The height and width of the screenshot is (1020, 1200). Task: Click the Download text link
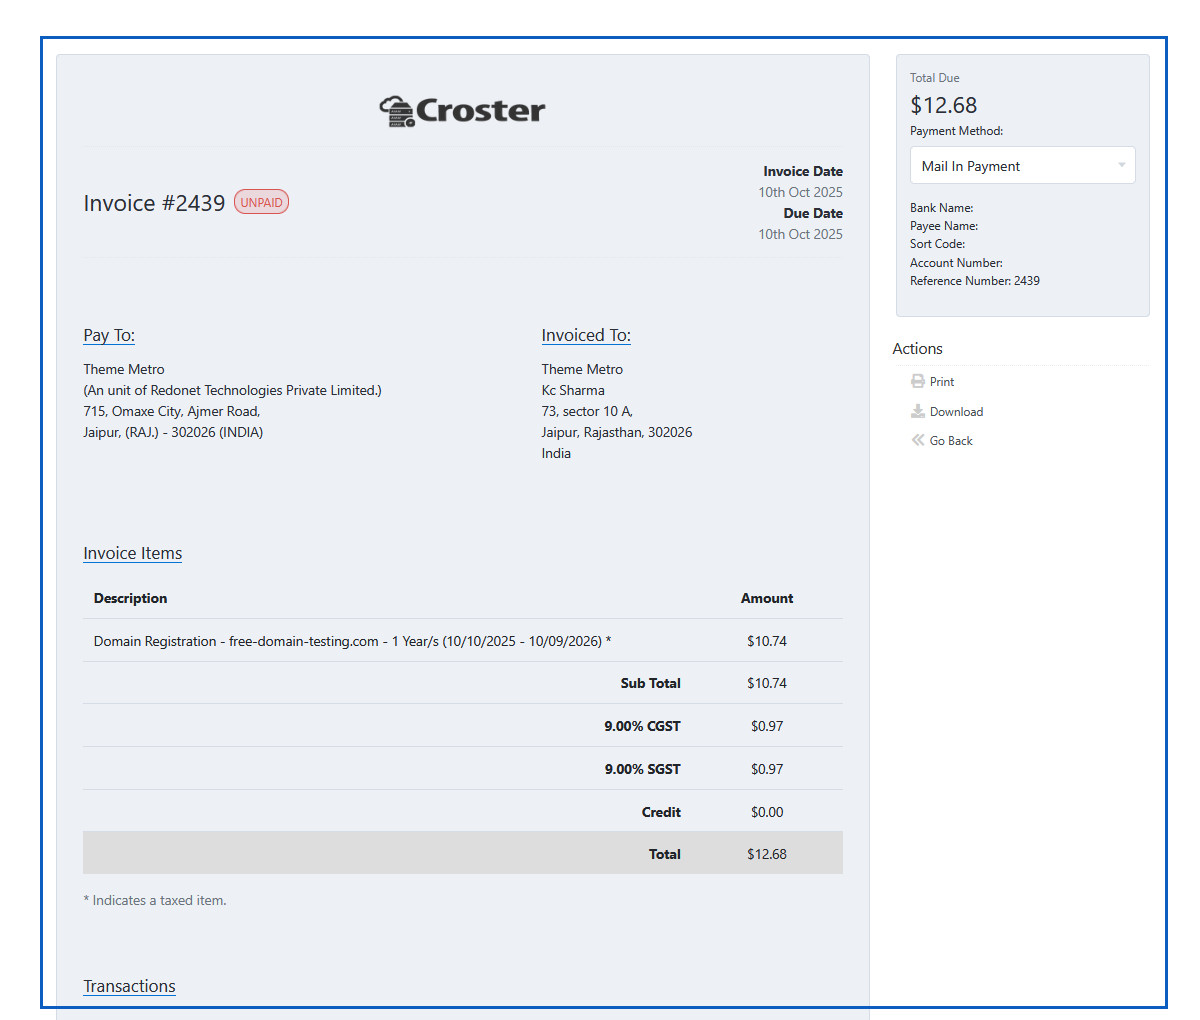956,412
